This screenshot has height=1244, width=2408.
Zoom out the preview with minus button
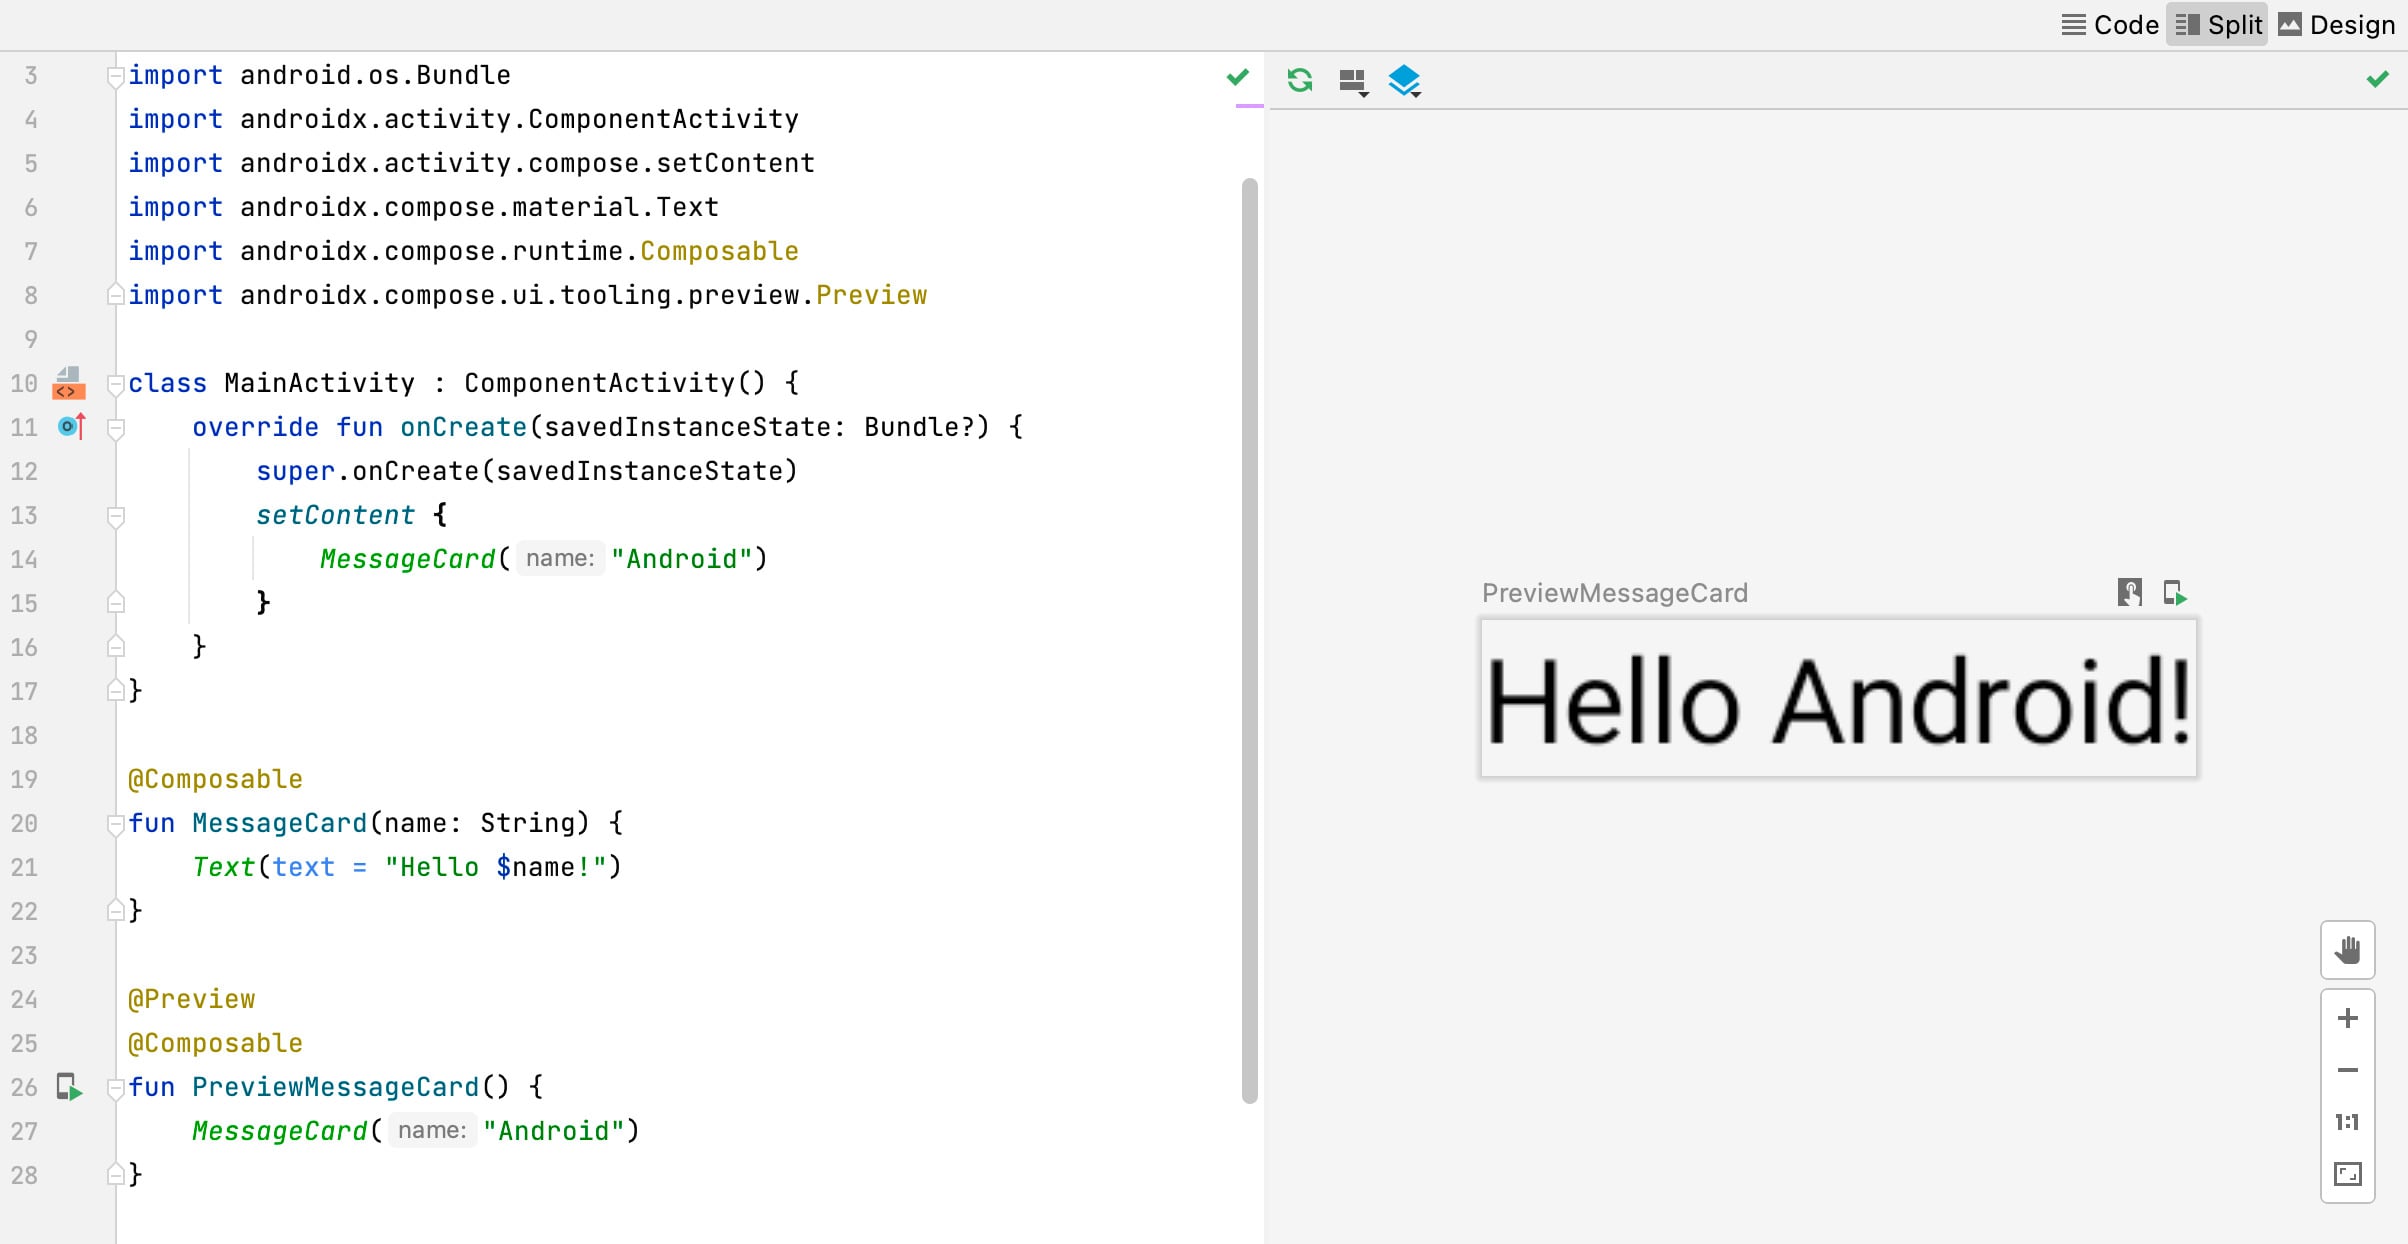coord(2347,1070)
